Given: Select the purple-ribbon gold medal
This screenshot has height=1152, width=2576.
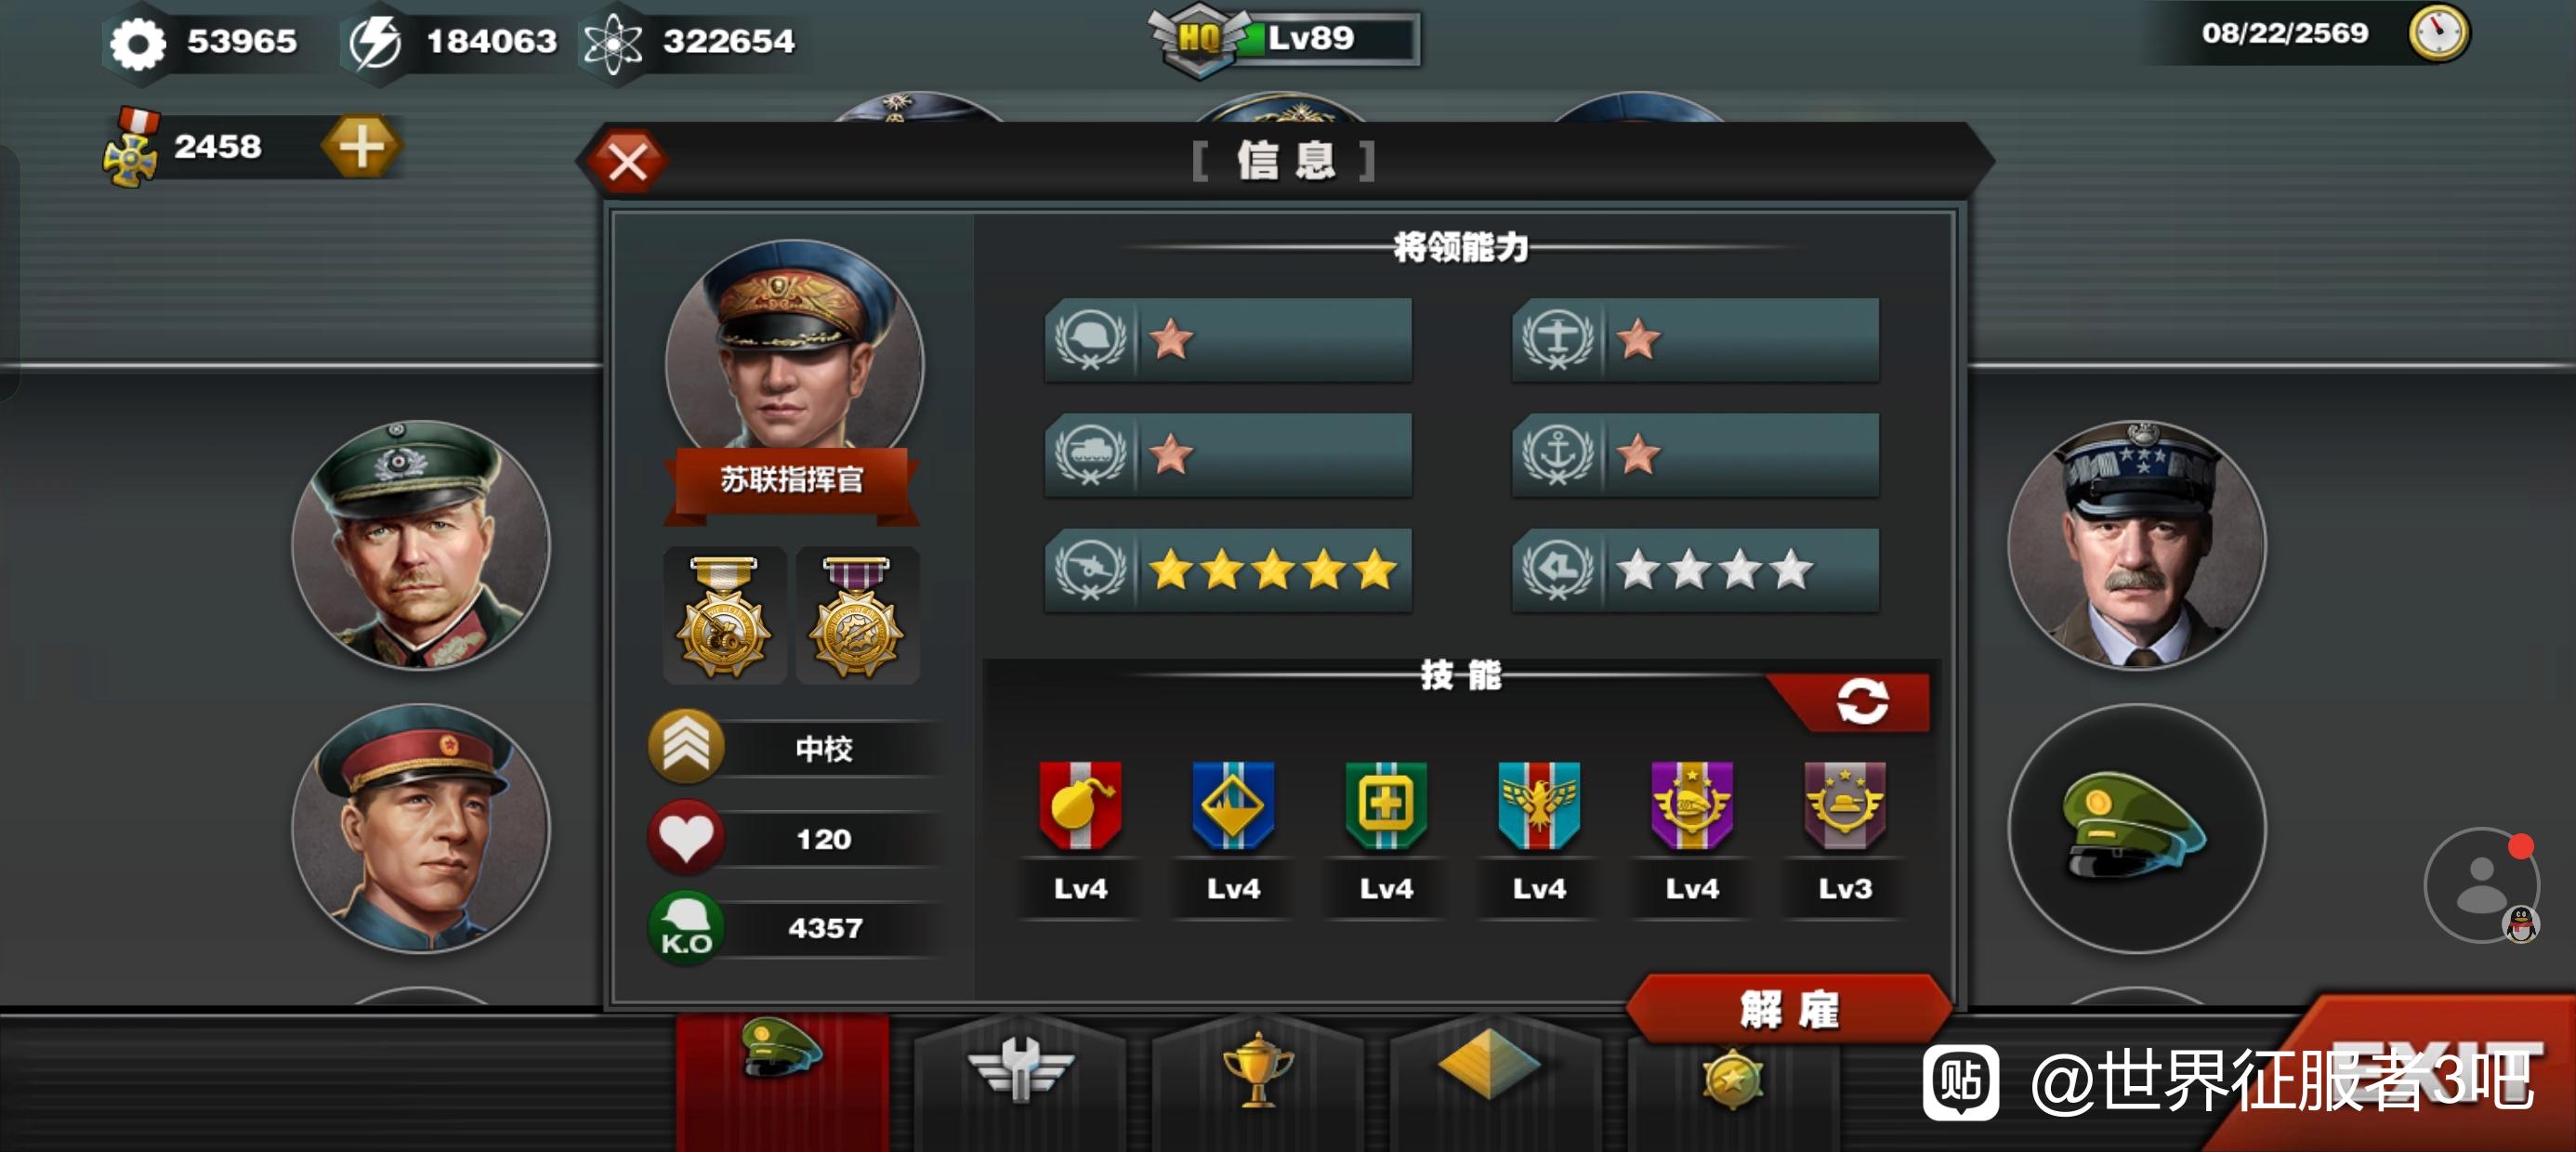Looking at the screenshot, I should click(x=857, y=616).
